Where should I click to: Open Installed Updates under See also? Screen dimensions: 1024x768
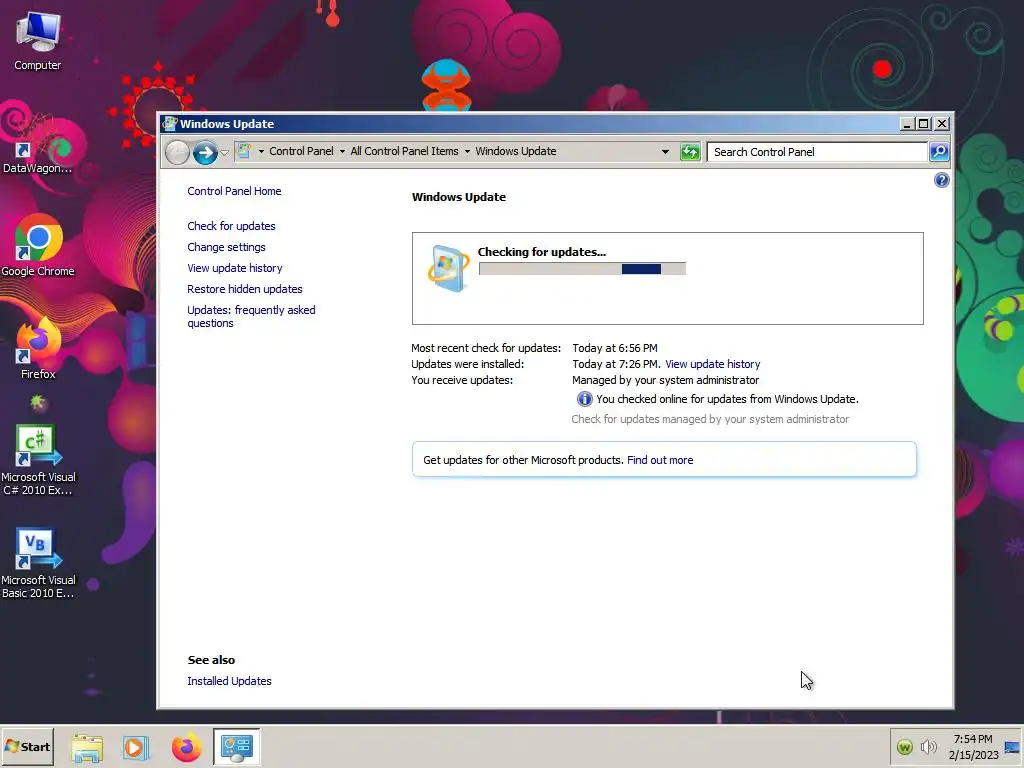[x=229, y=680]
